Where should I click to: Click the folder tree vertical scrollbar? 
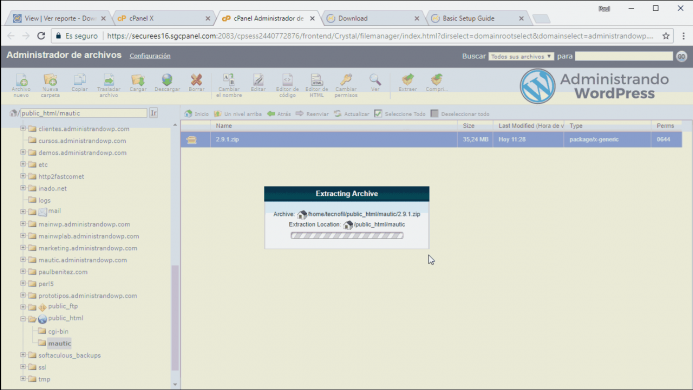(175, 317)
